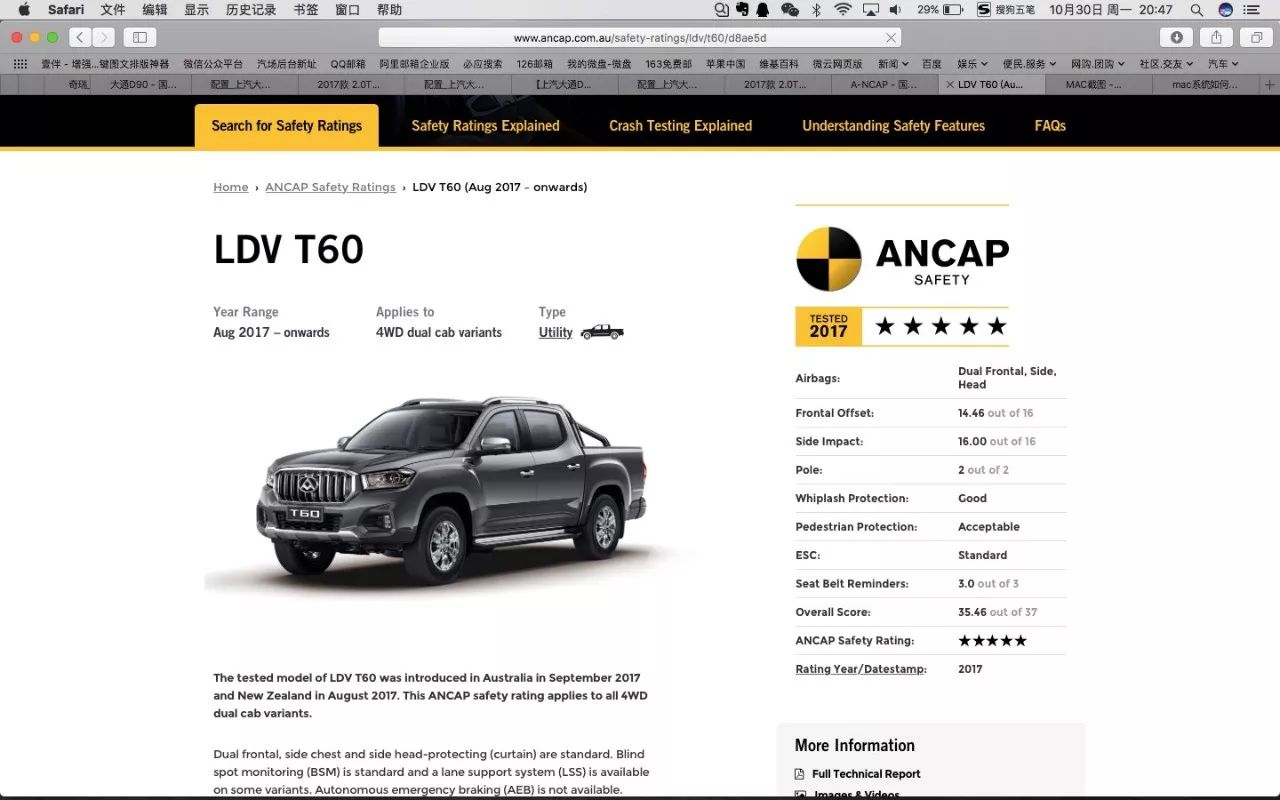This screenshot has height=800, width=1280.
Task: Add a new tab with the plus button
Action: [x=1270, y=85]
